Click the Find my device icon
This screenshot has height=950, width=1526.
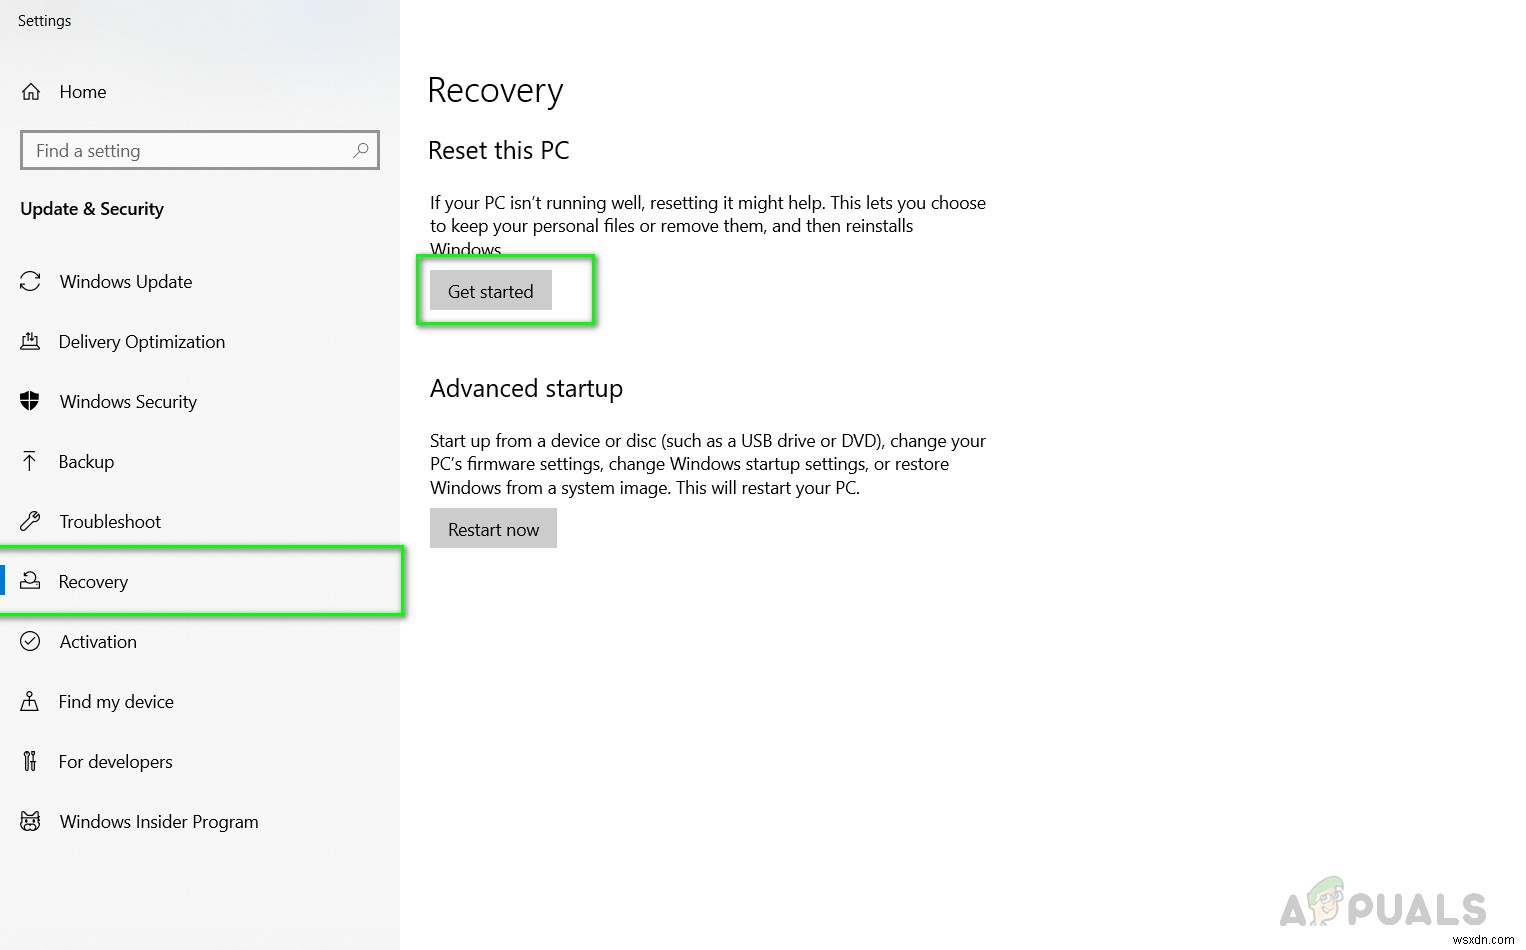(x=30, y=701)
